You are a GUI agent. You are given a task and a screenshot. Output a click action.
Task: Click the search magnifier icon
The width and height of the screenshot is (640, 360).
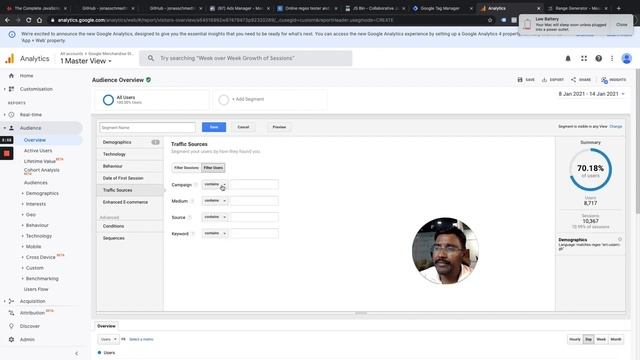[151, 58]
